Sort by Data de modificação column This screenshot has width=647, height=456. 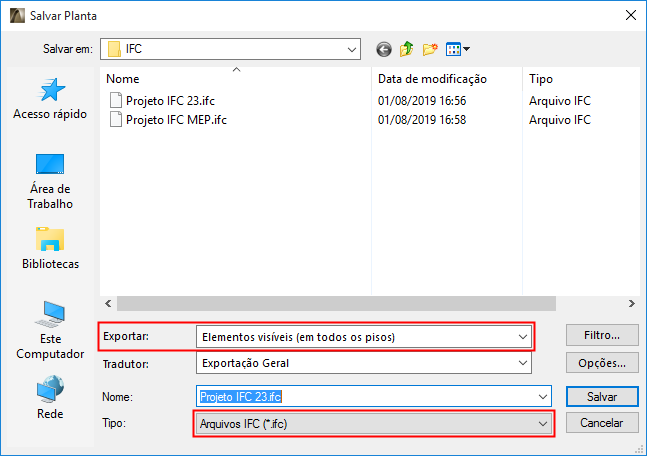point(432,78)
